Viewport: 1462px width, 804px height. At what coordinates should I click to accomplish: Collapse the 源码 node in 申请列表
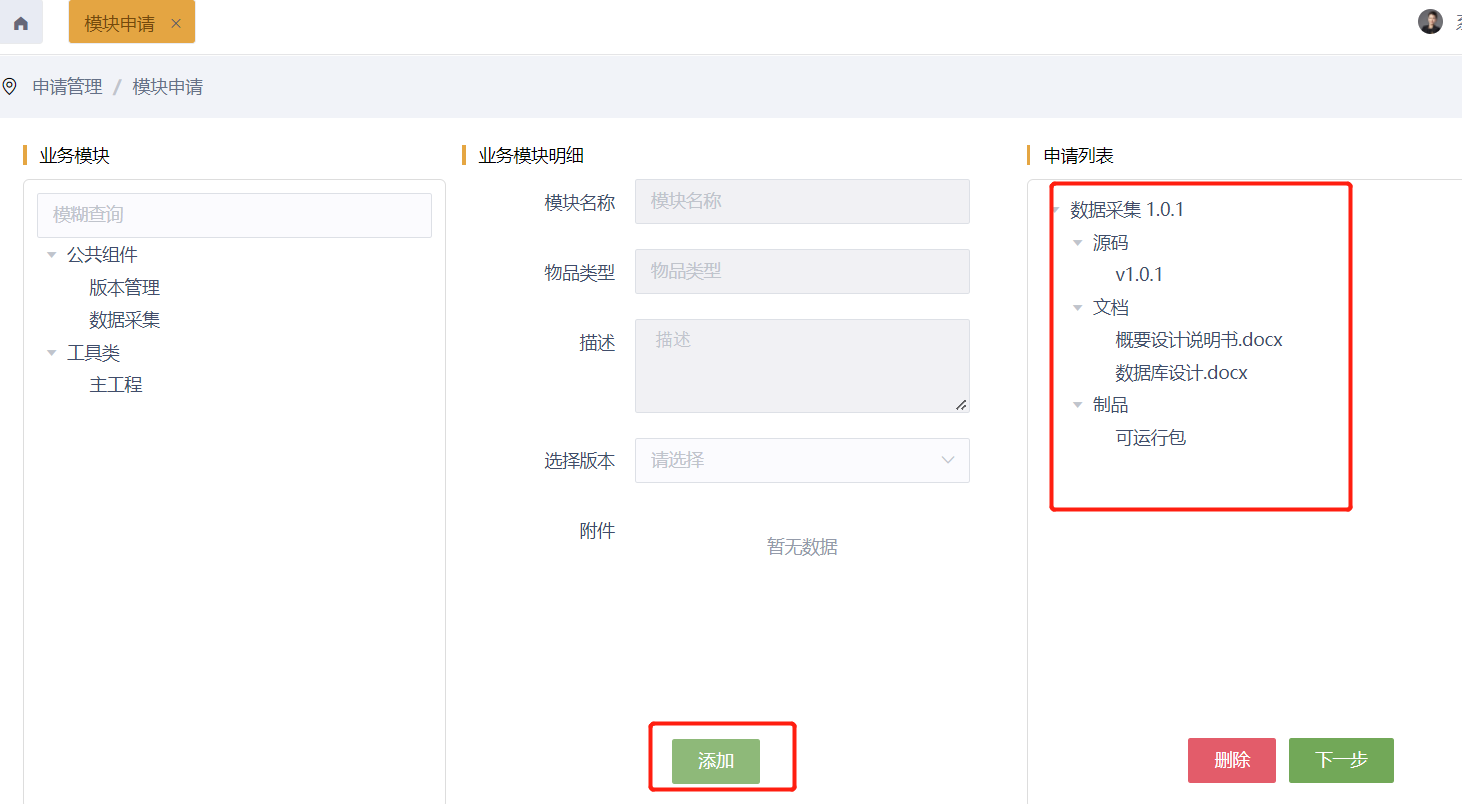pyautogui.click(x=1077, y=243)
